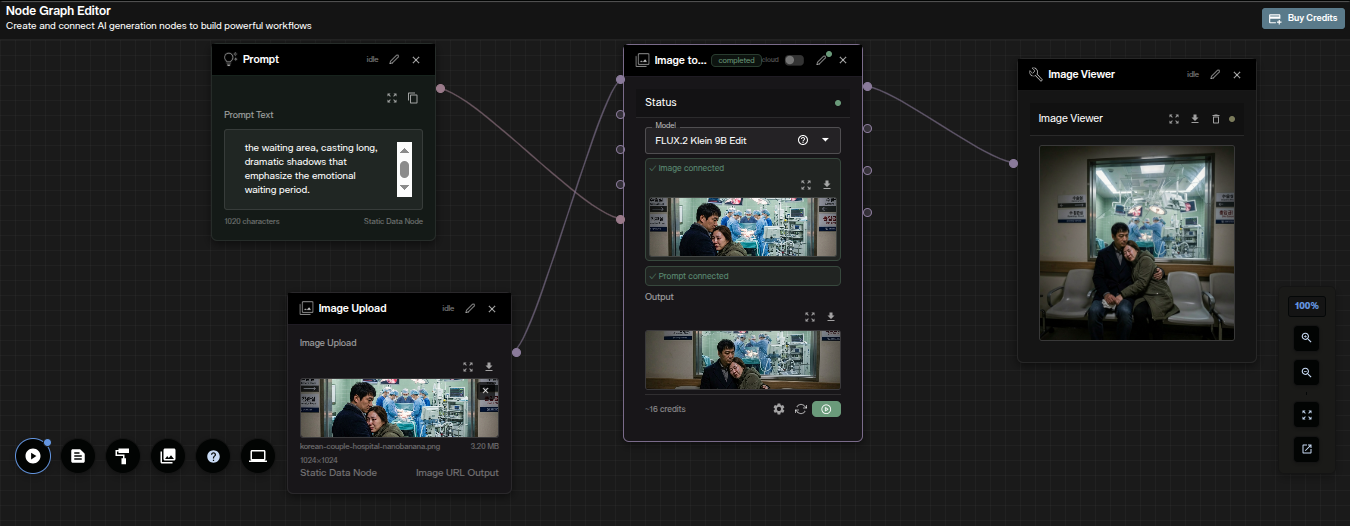Download the uploaded image in Image Upload node

(489, 366)
